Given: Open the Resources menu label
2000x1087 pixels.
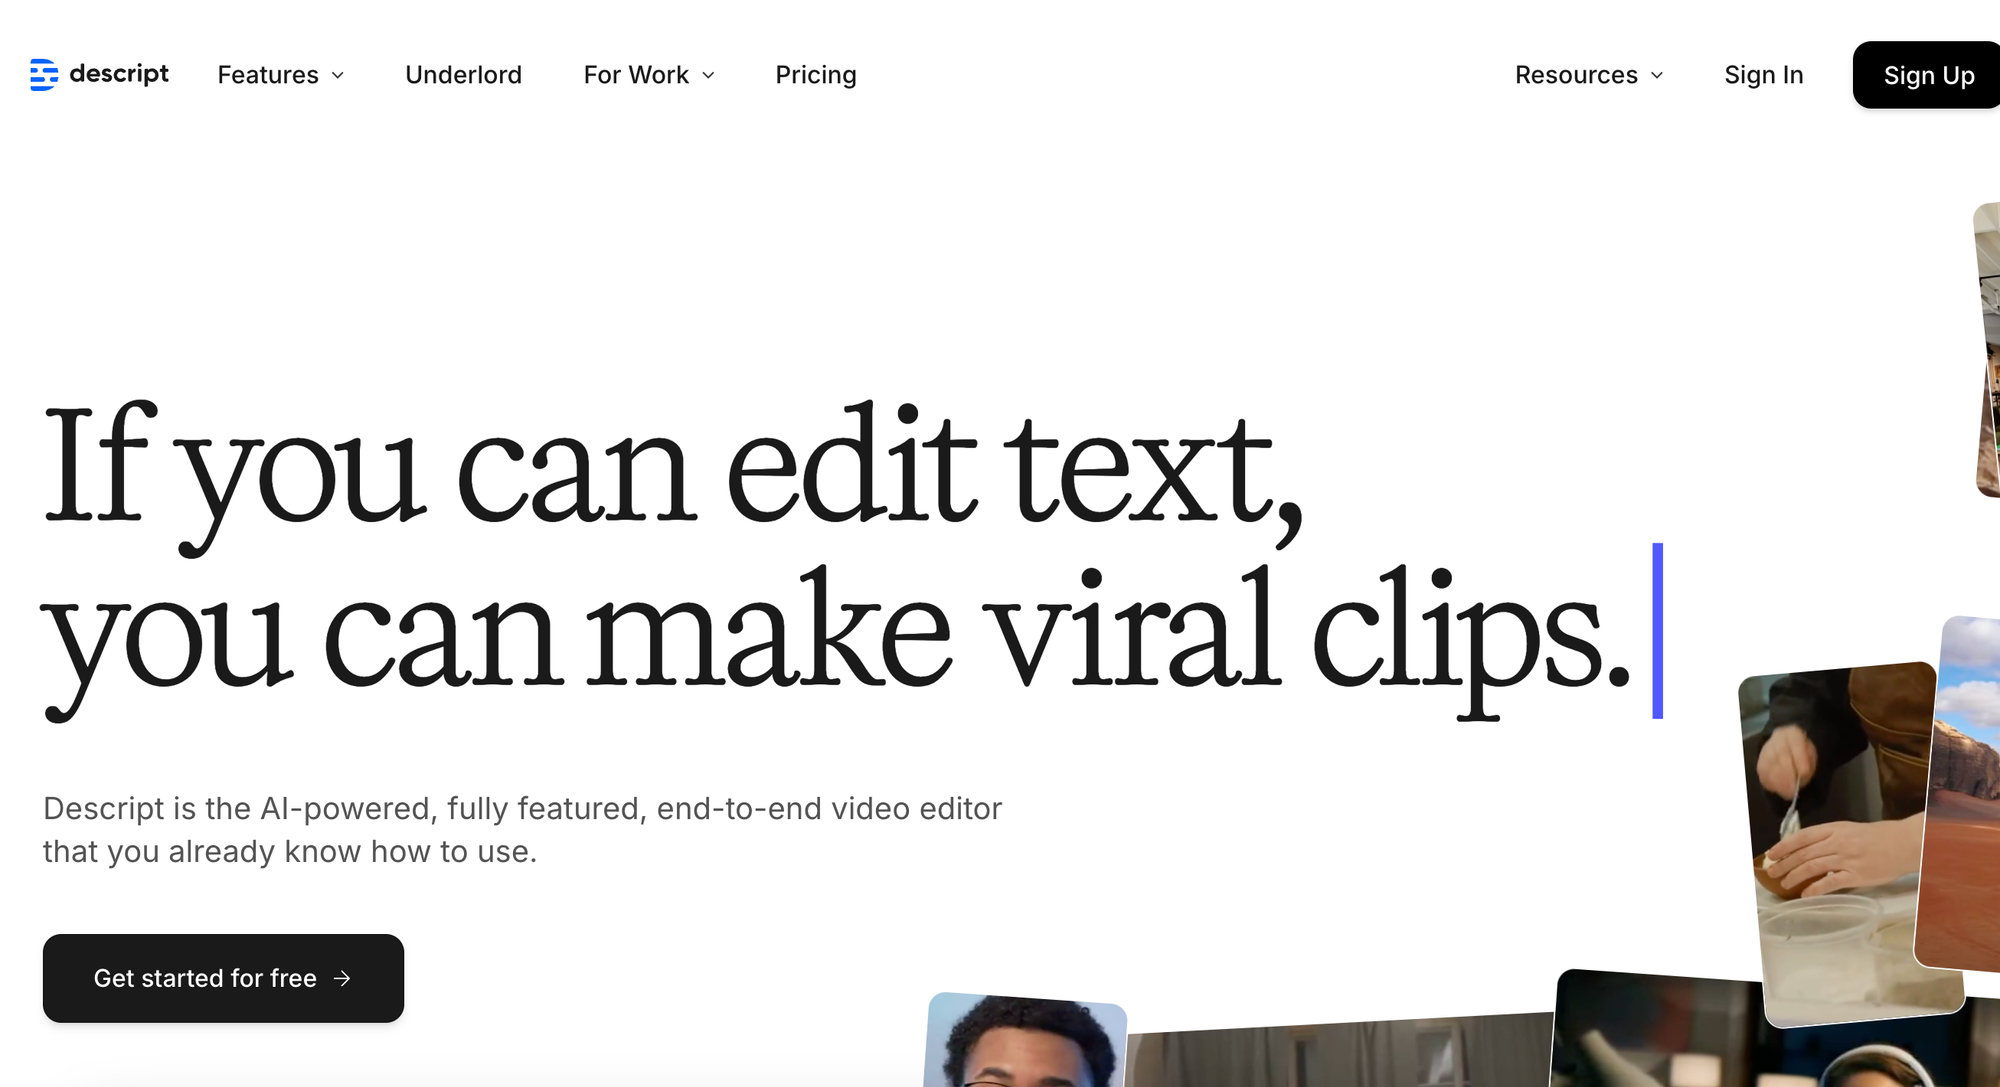Looking at the screenshot, I should [1576, 75].
